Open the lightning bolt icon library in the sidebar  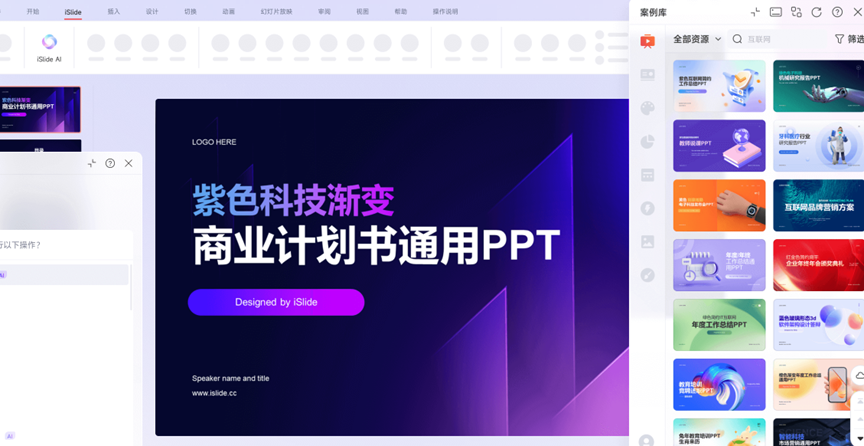point(647,208)
